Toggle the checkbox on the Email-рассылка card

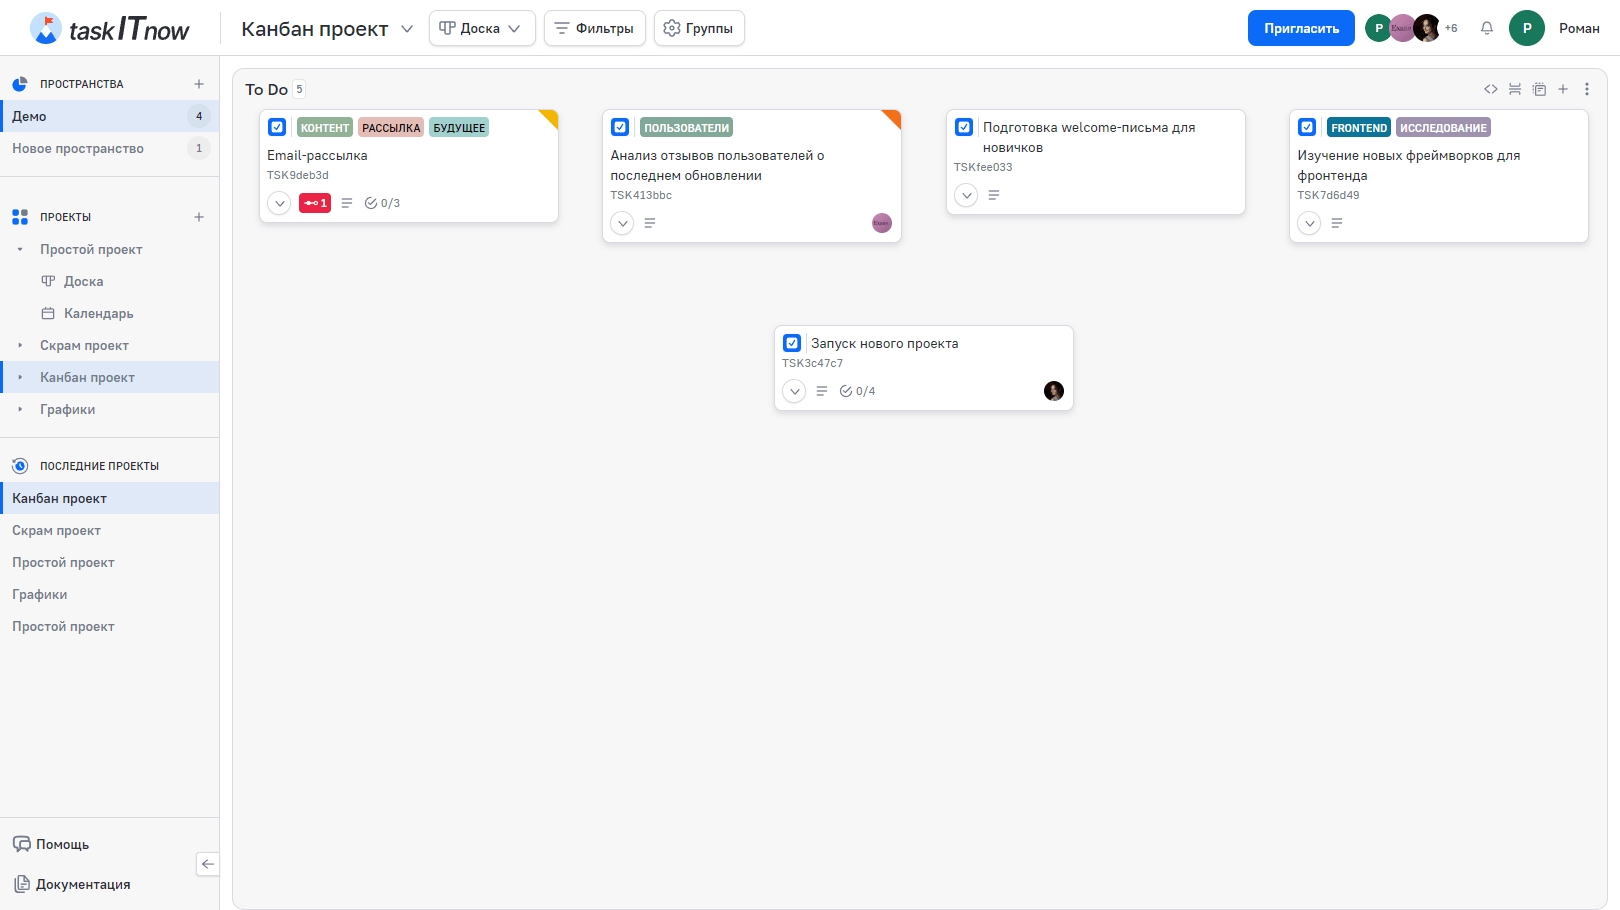point(277,127)
